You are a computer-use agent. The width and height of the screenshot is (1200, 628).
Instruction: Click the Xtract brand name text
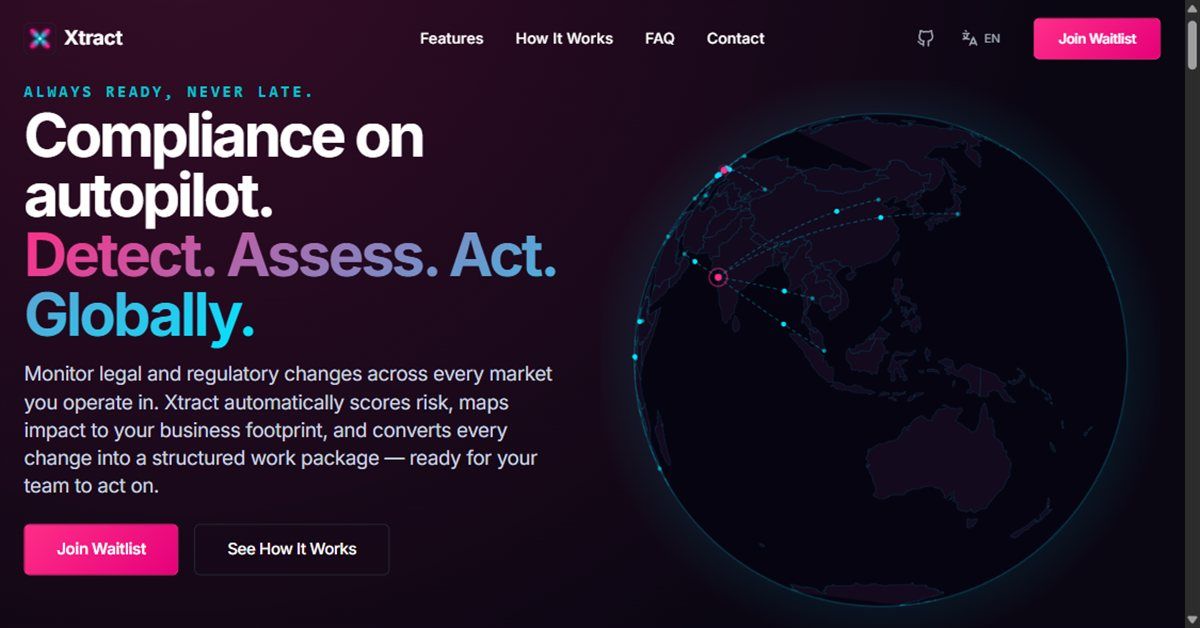[93, 39]
